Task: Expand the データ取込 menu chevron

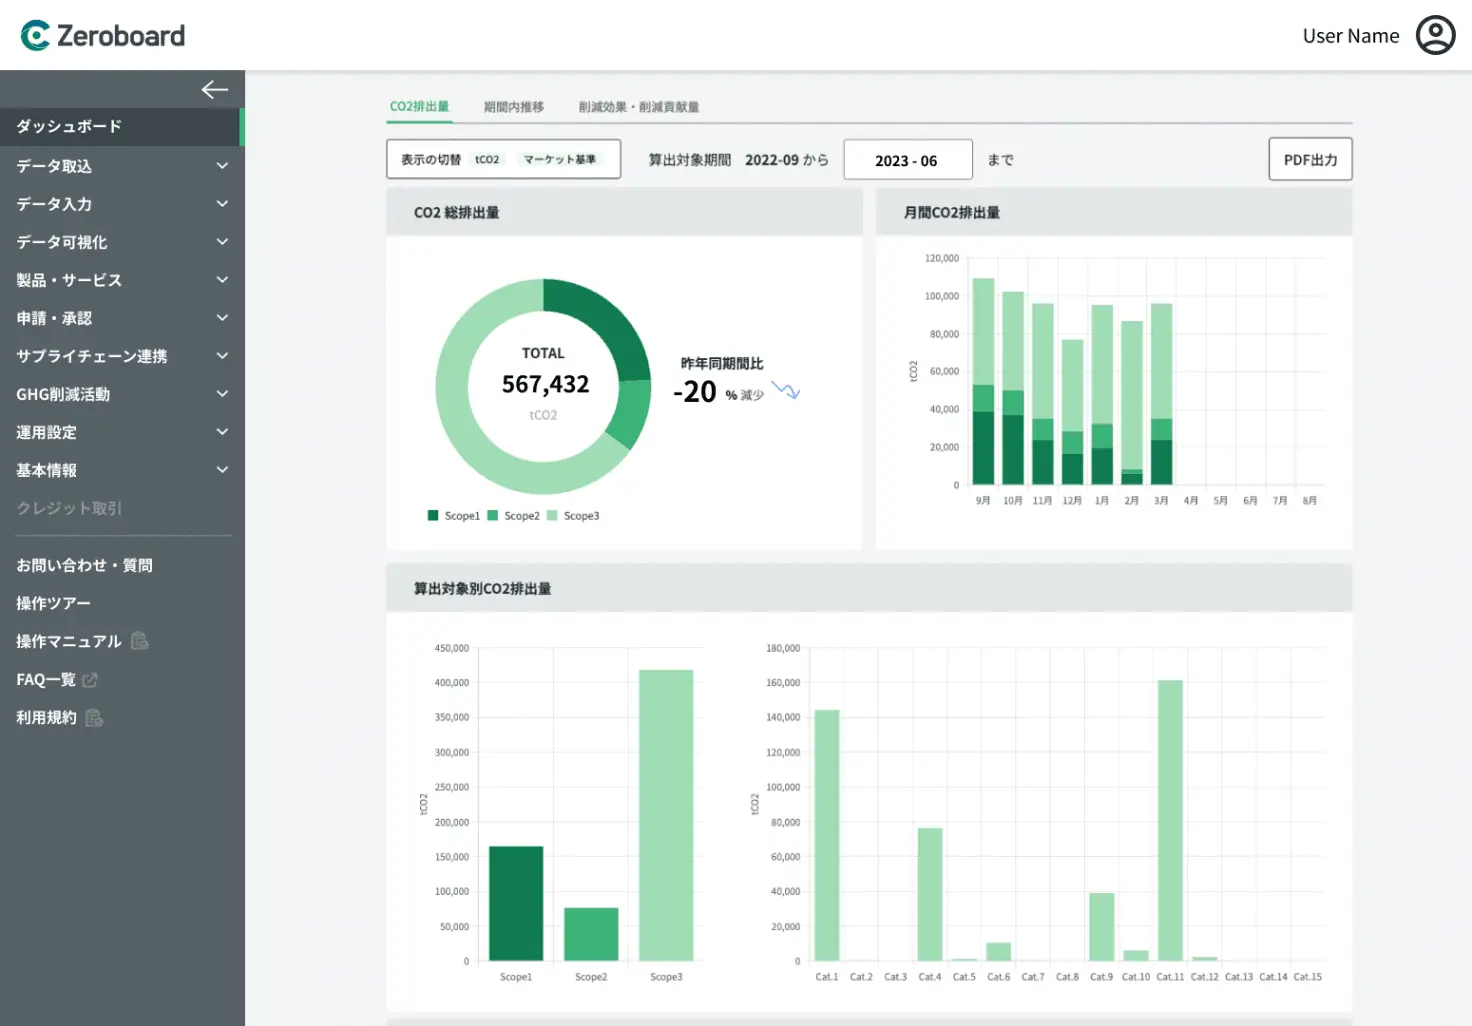Action: [x=222, y=166]
